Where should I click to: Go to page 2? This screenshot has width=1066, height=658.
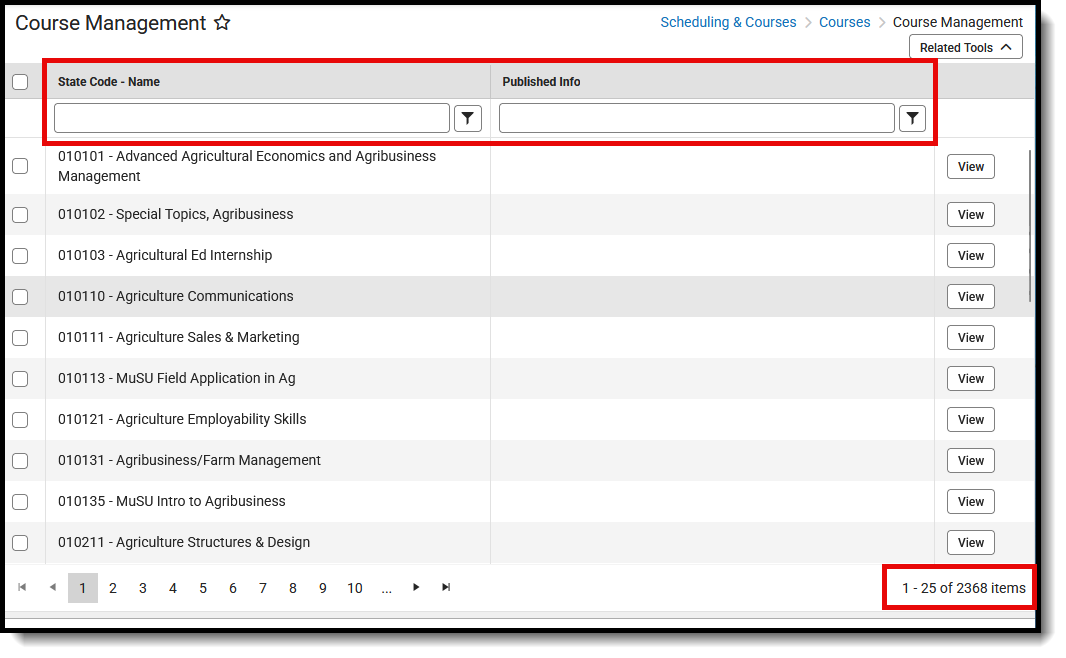click(x=113, y=588)
